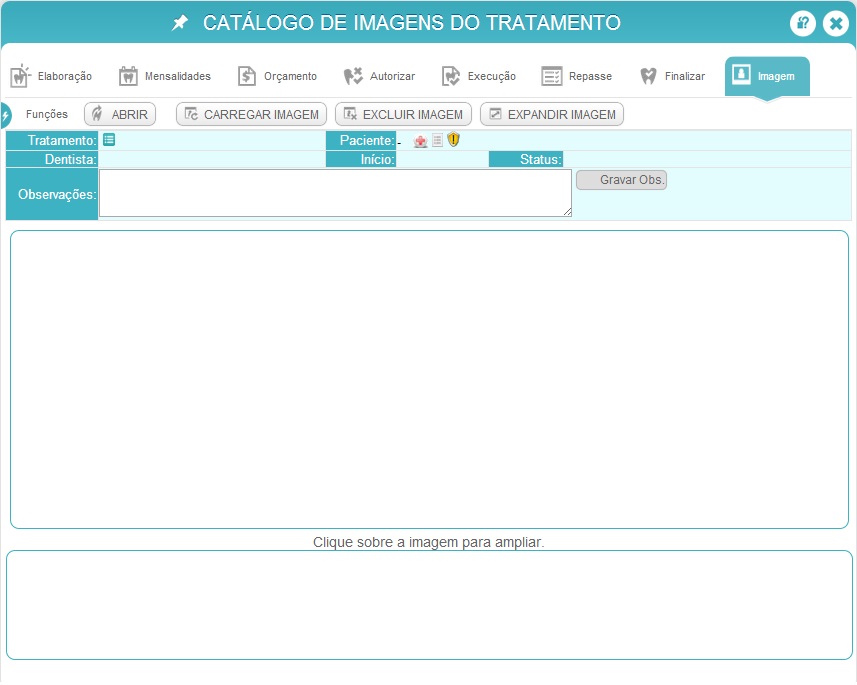Click EXCLUIR IMAGEM button
The width and height of the screenshot is (857, 685).
403,114
